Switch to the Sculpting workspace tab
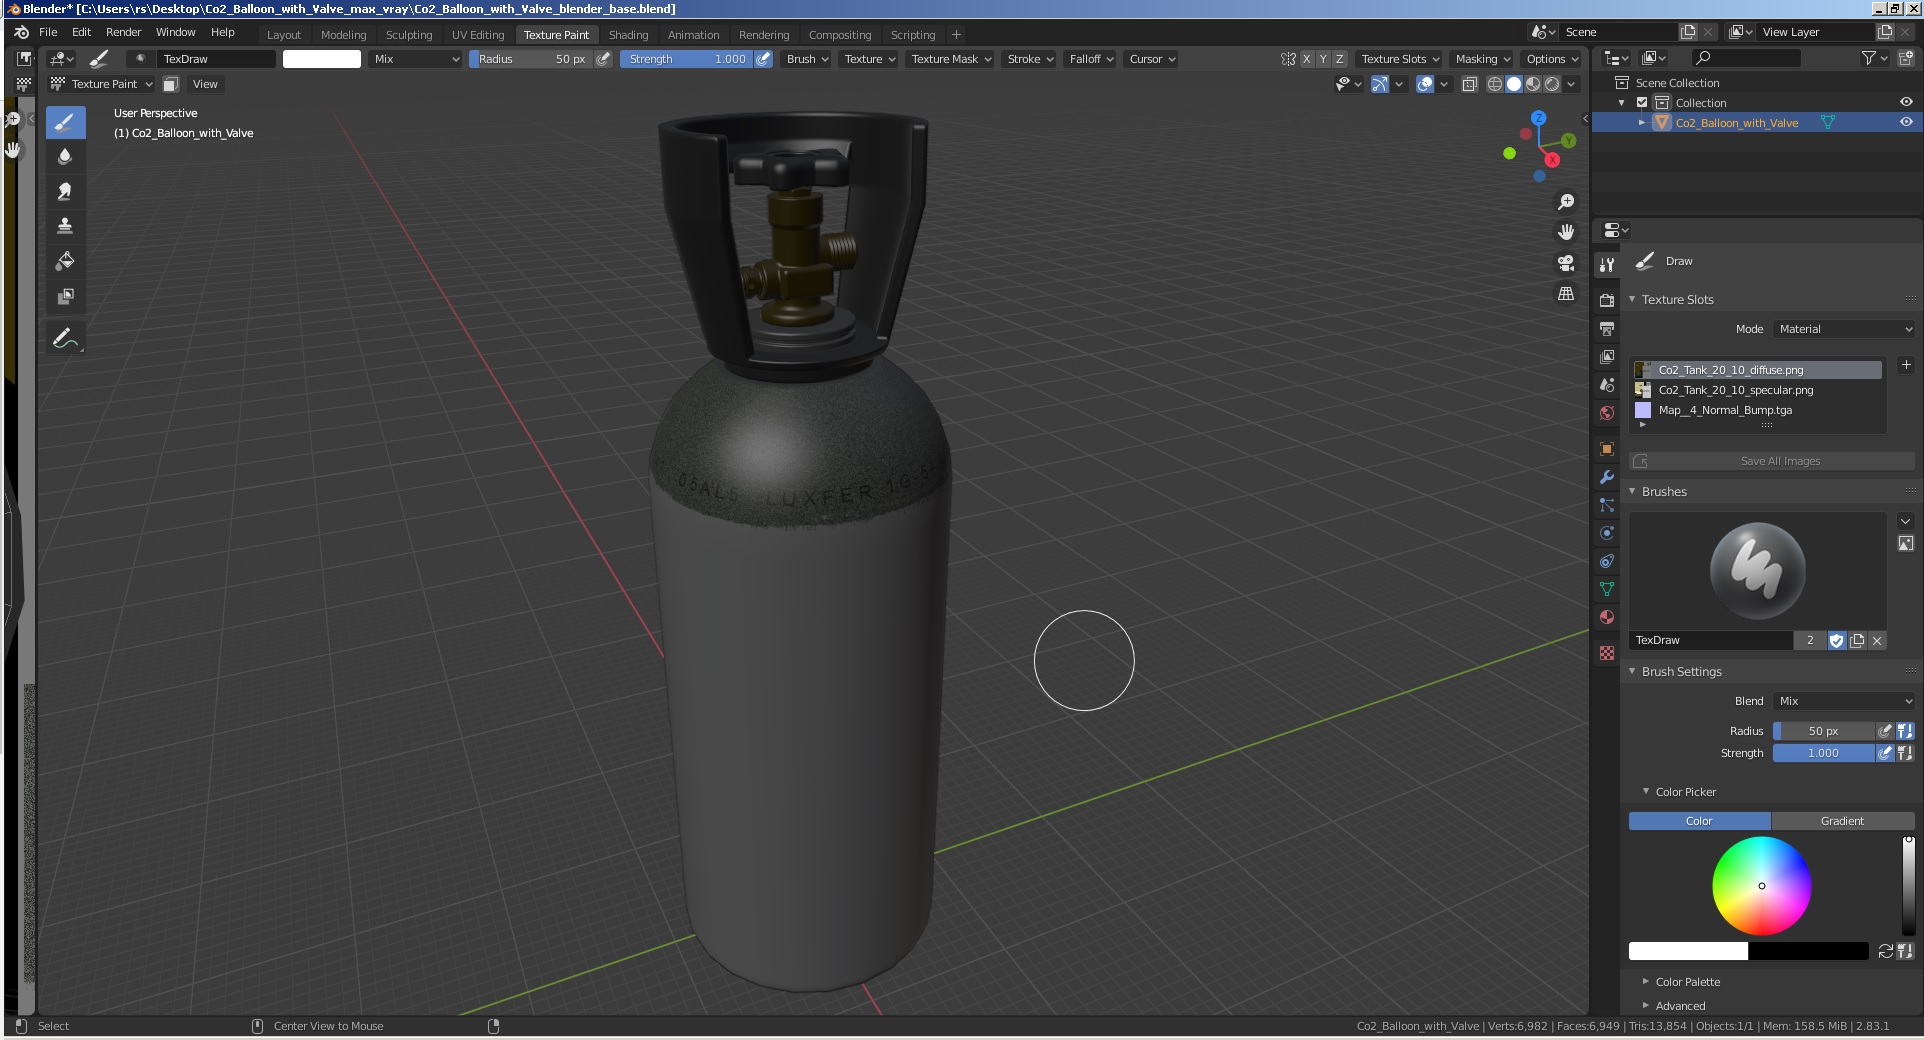Viewport: 1924px width, 1040px height. 409,34
